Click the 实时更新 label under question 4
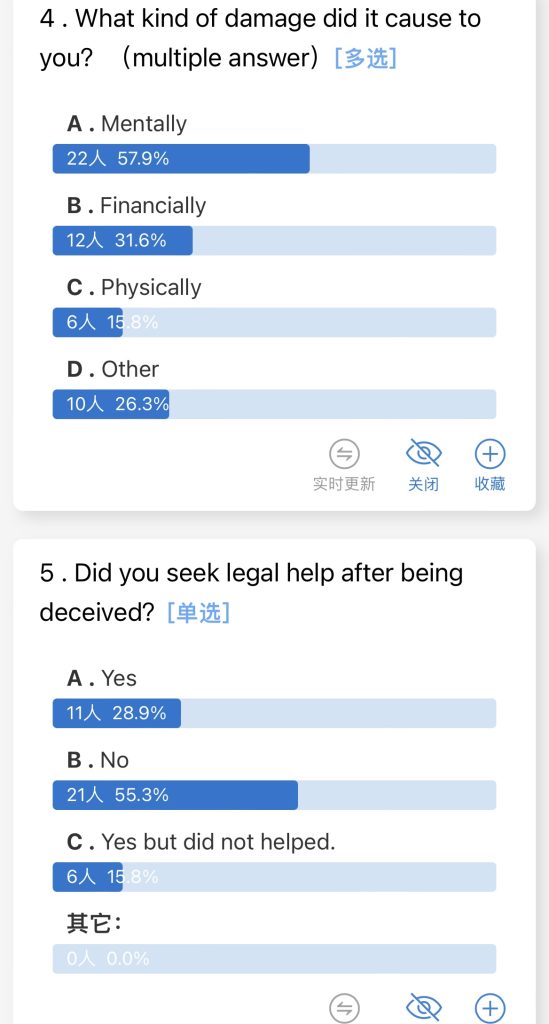Screen dimensions: 549x1024 [x=344, y=484]
